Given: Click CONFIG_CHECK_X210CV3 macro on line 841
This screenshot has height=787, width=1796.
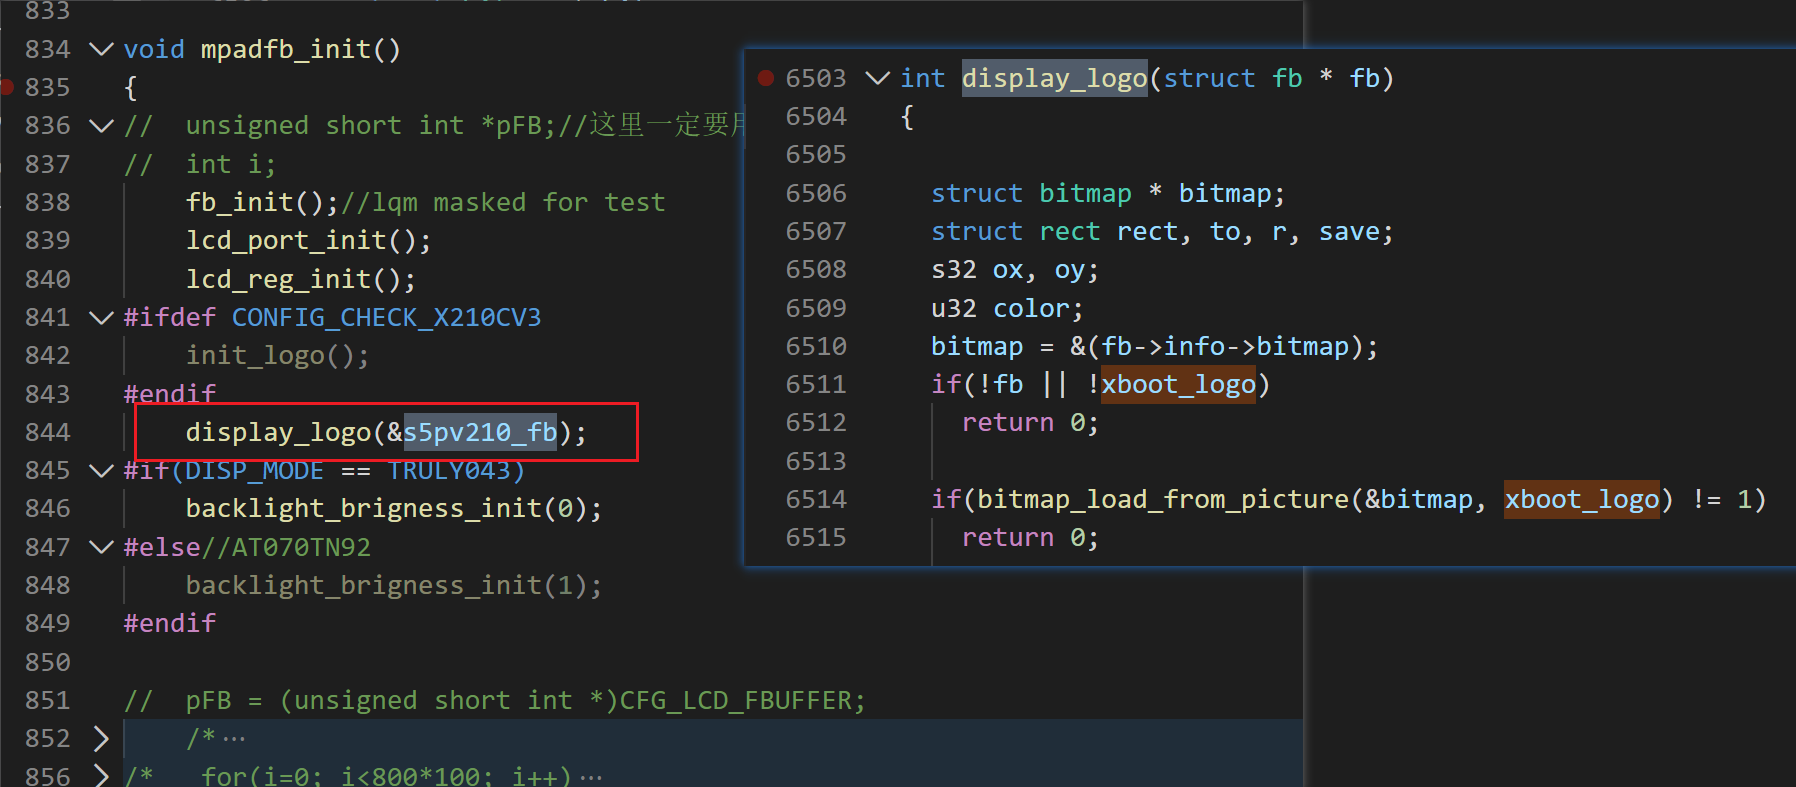Looking at the screenshot, I should 386,318.
